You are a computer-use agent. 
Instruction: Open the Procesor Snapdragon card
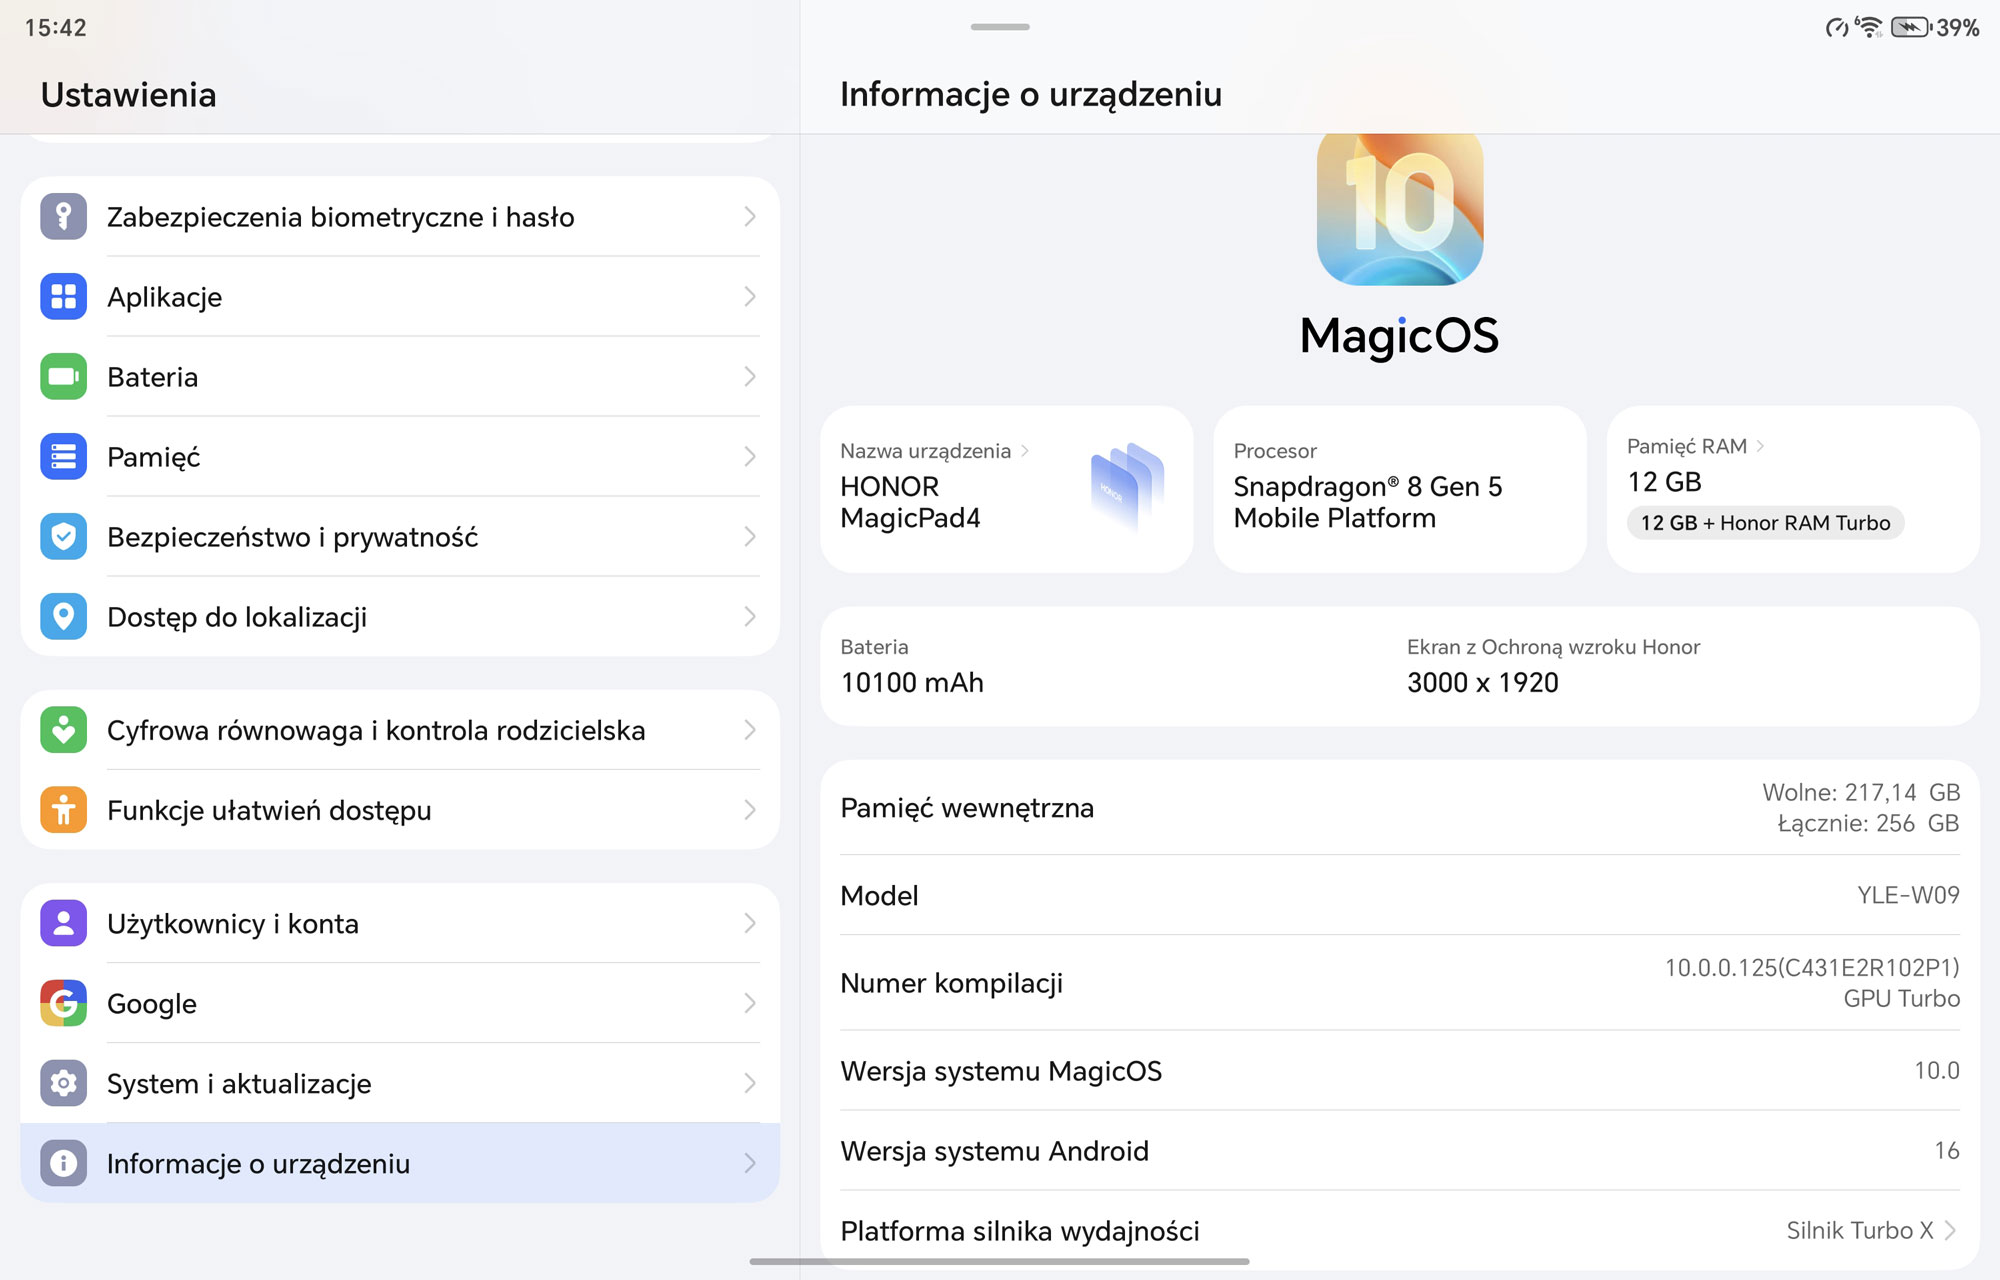pyautogui.click(x=1400, y=489)
